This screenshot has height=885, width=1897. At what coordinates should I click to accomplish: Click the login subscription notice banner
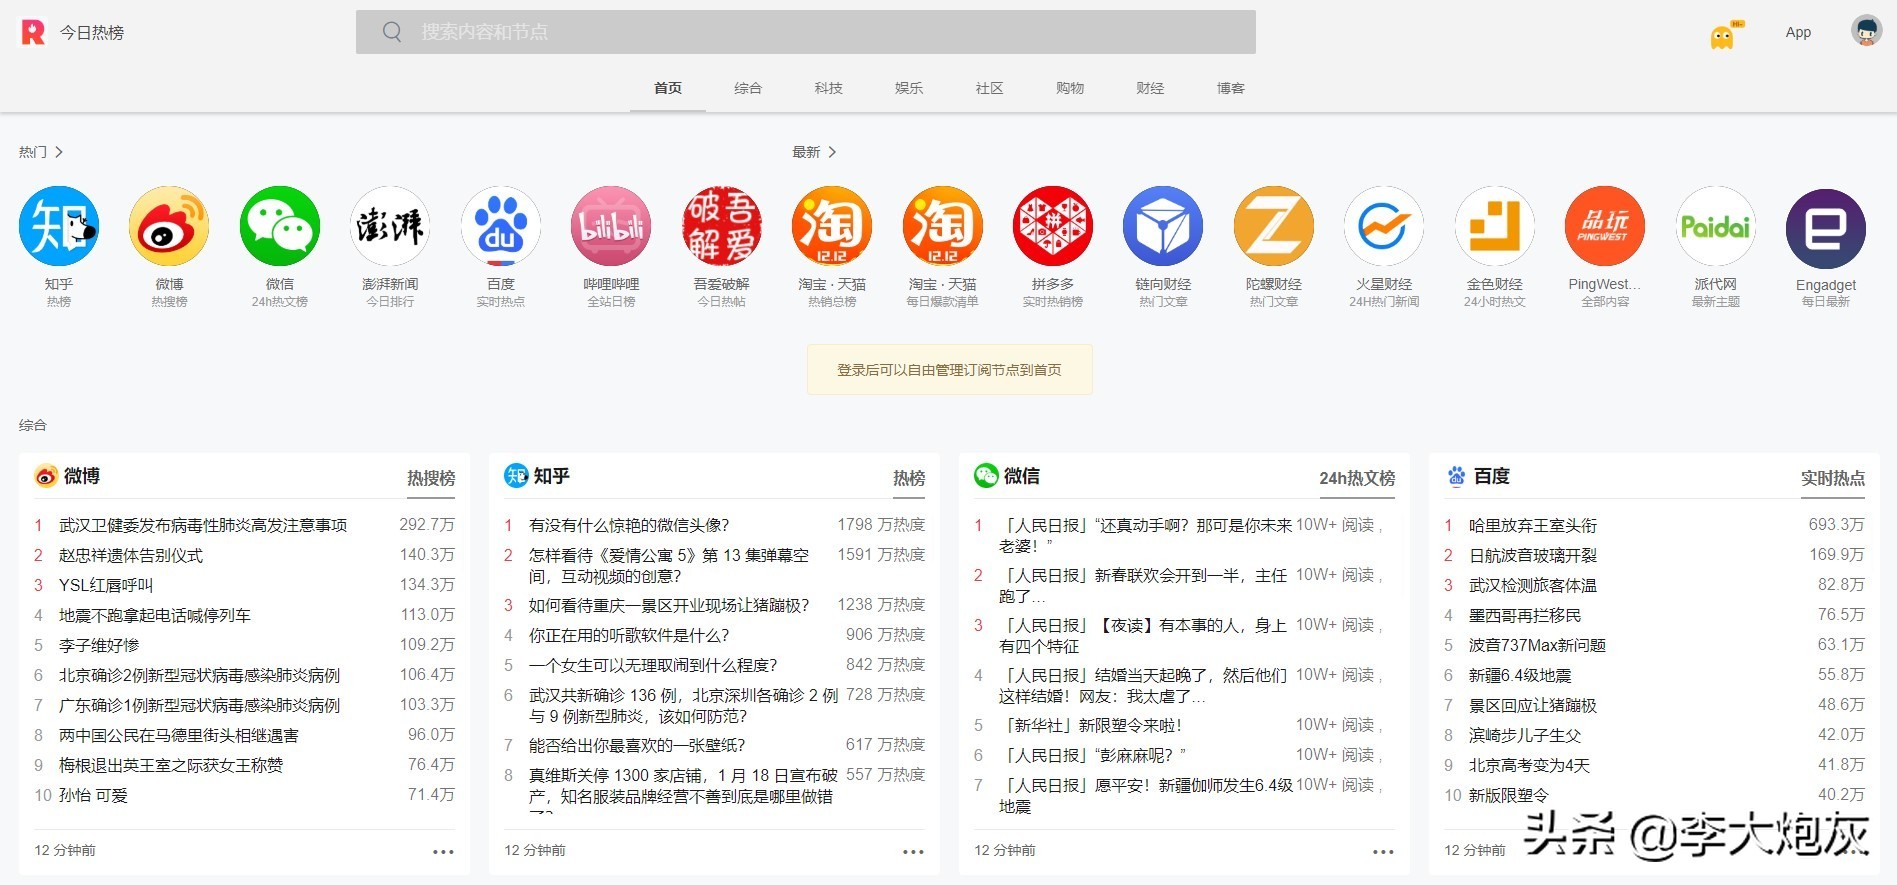click(950, 370)
